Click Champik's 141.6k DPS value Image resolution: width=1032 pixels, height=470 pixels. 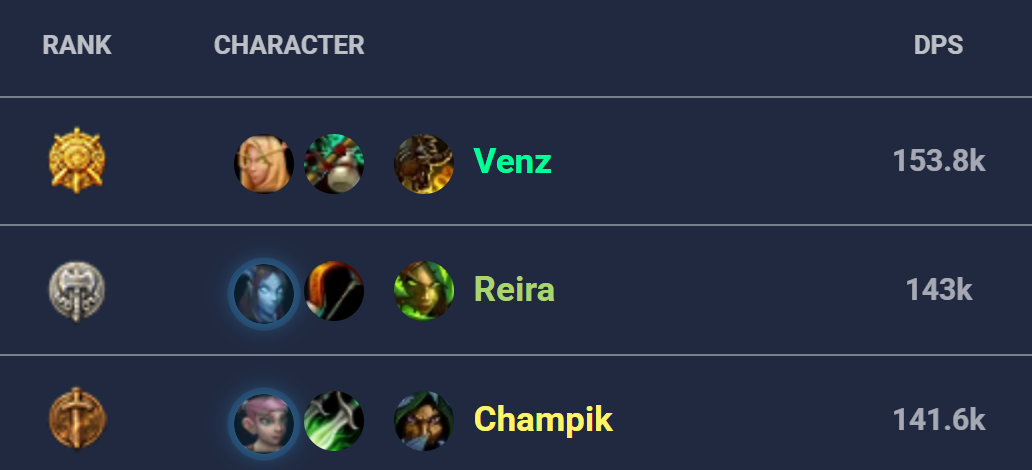tap(939, 420)
